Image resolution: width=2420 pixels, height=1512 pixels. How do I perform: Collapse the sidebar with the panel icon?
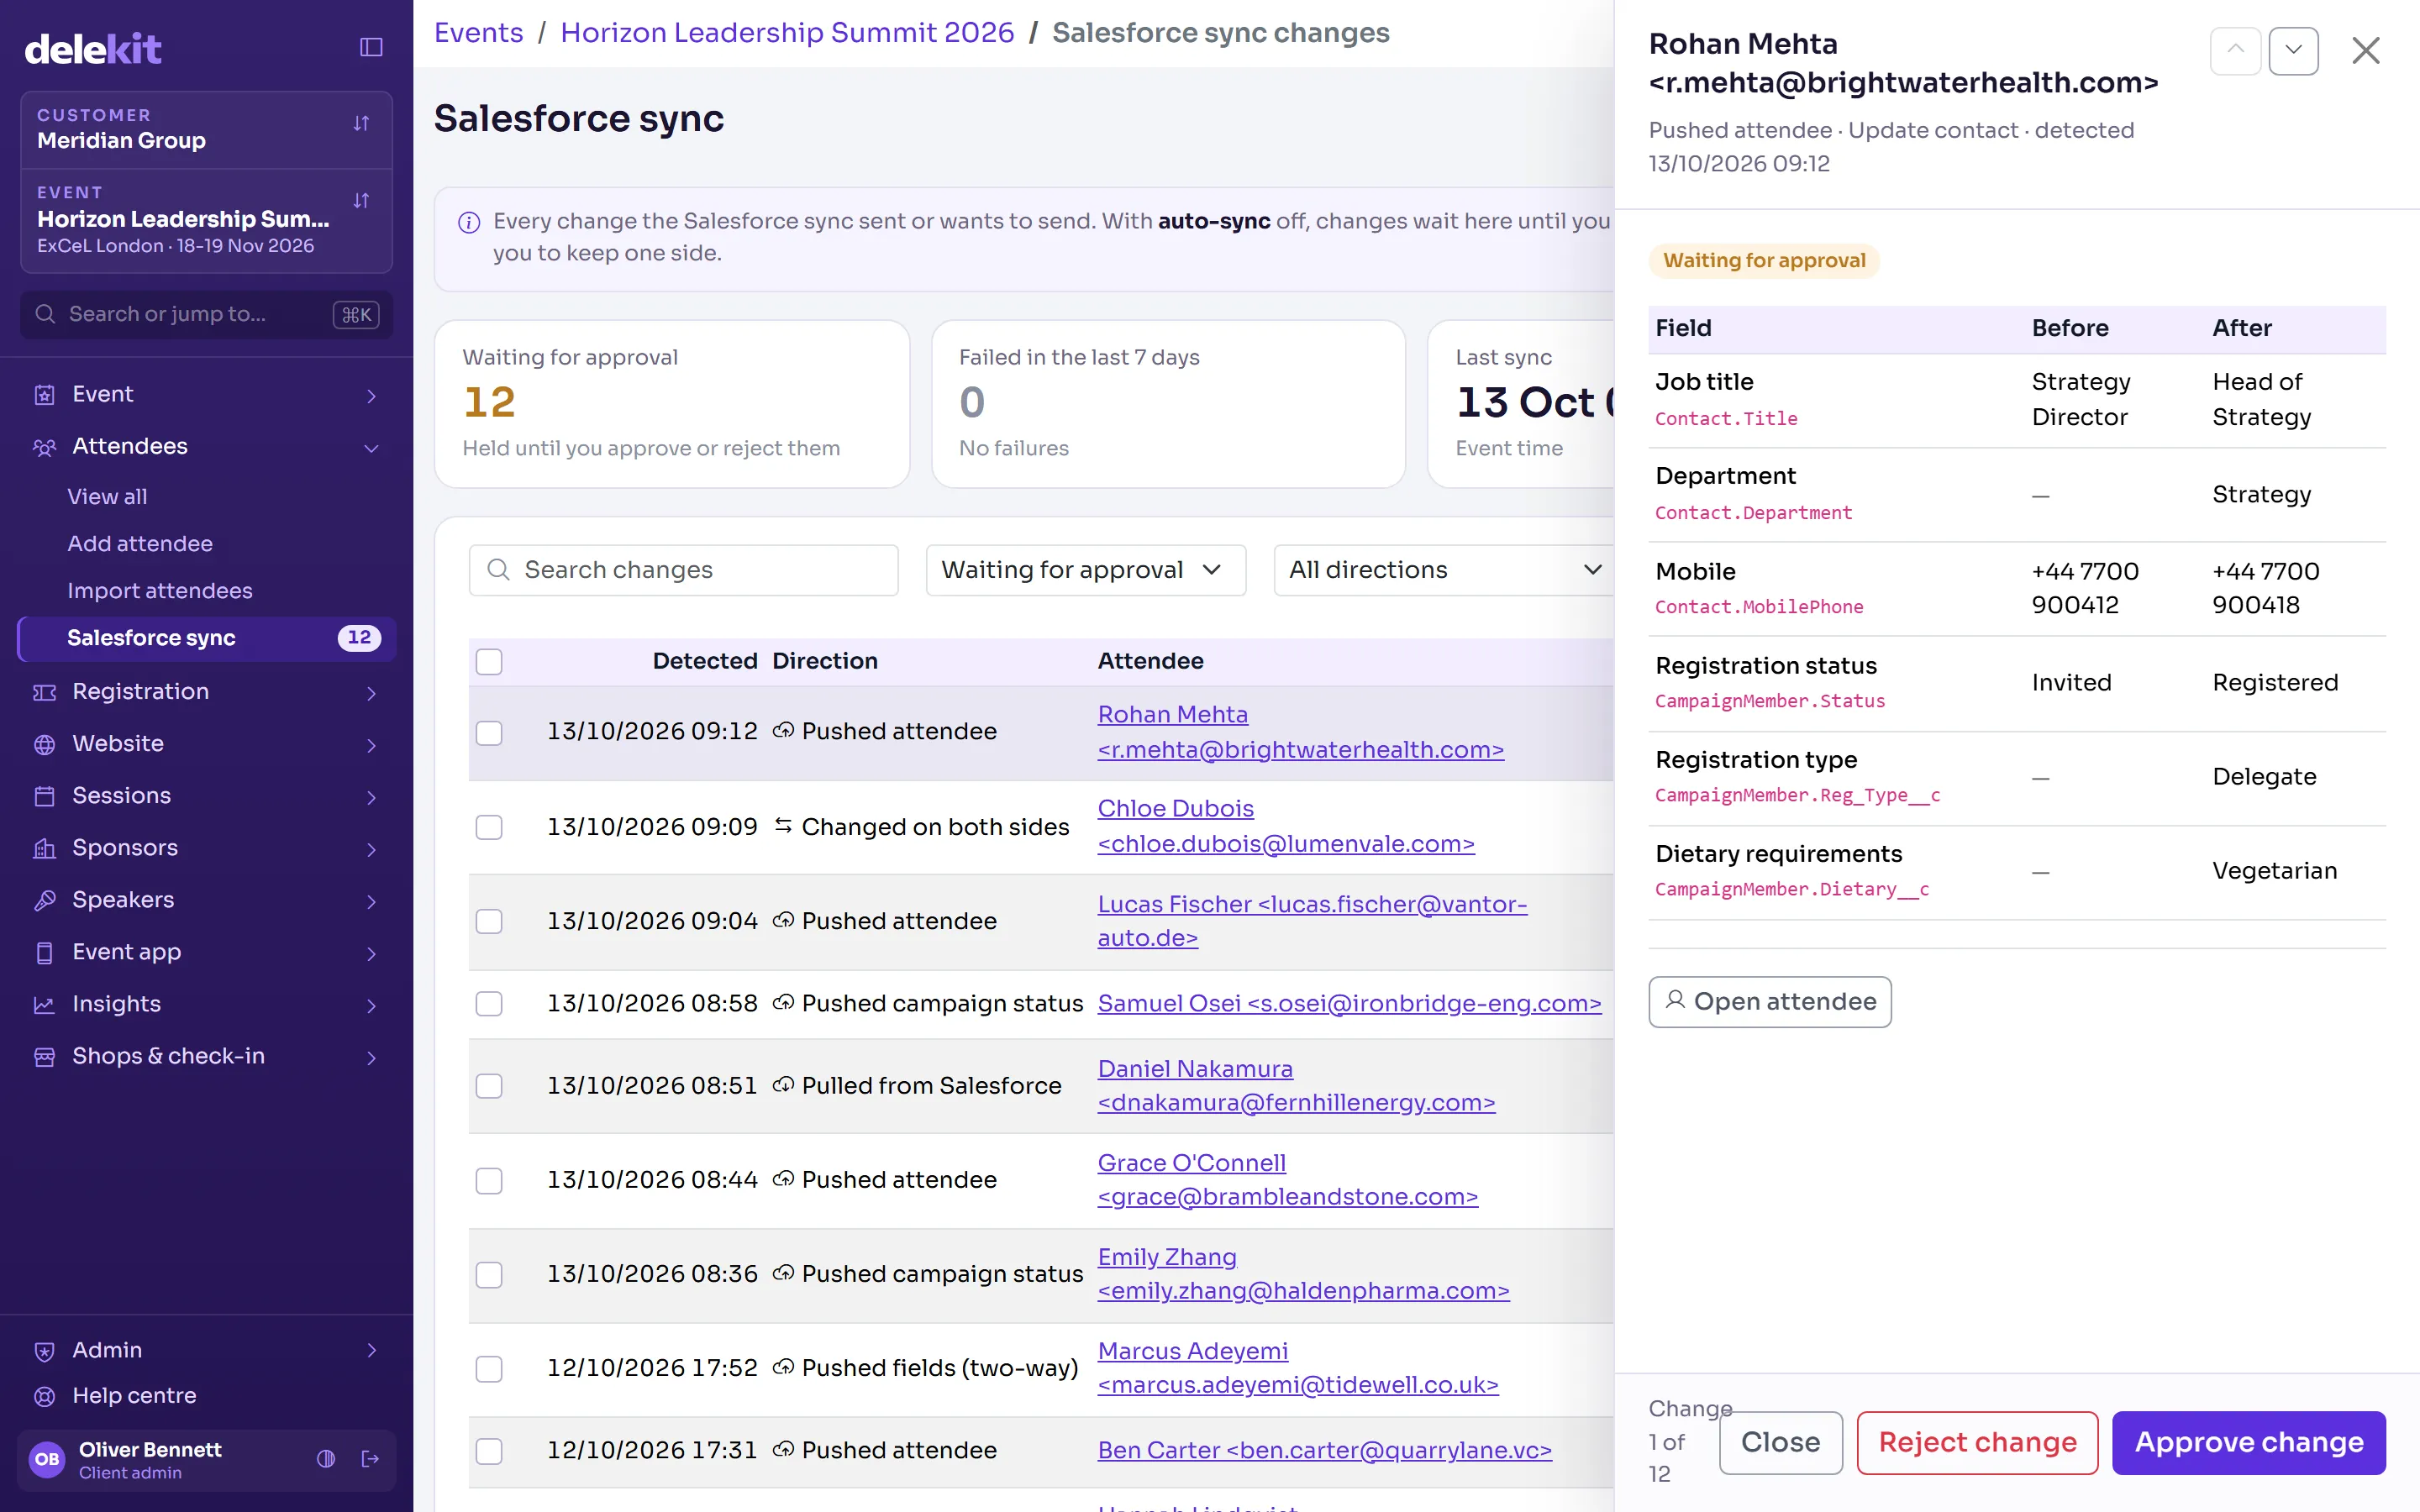[371, 47]
